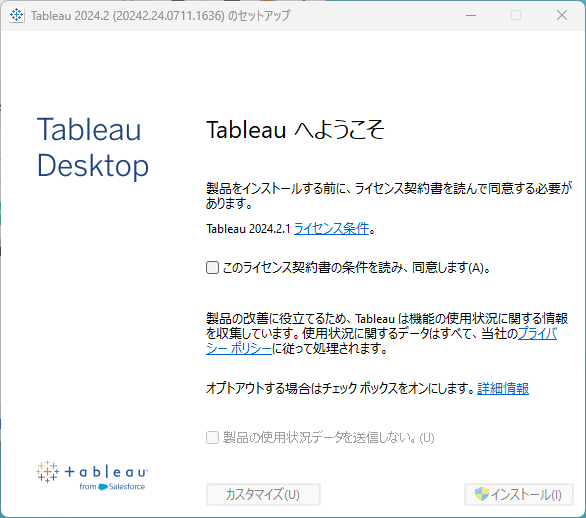Click the UAC shield icon on the インストール button
This screenshot has height=518, width=586.
pos(482,494)
